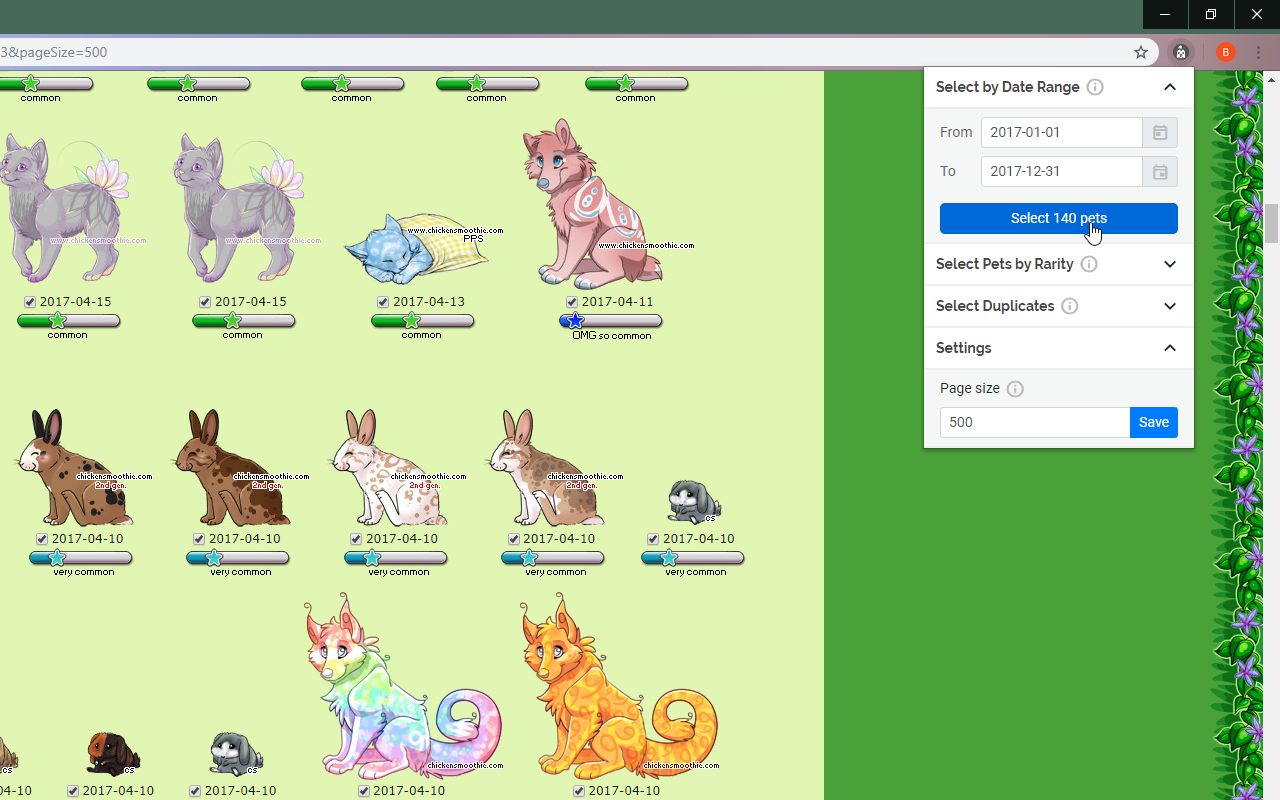Expand the Select Pets by Rarity section

tap(1170, 264)
